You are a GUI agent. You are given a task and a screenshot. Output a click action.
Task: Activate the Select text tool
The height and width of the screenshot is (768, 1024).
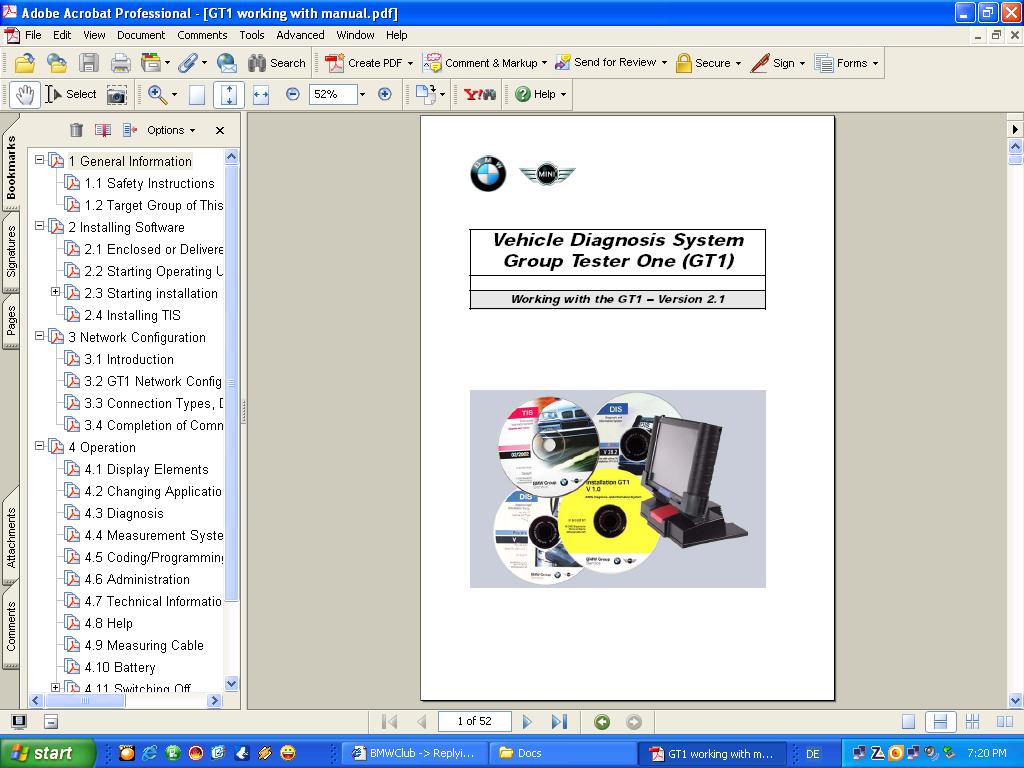[72, 95]
